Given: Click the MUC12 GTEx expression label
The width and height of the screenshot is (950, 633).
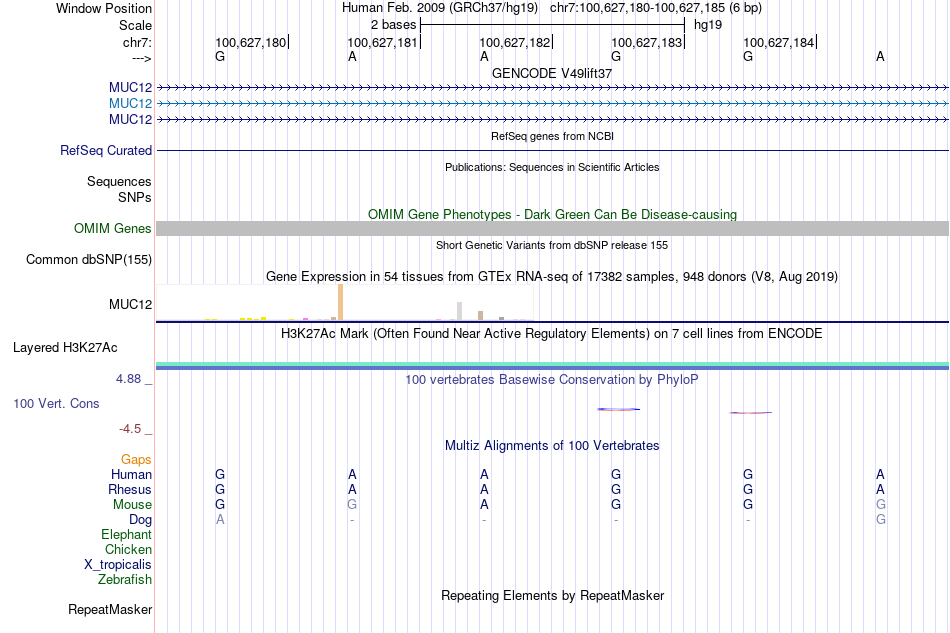Looking at the screenshot, I should click(130, 304).
